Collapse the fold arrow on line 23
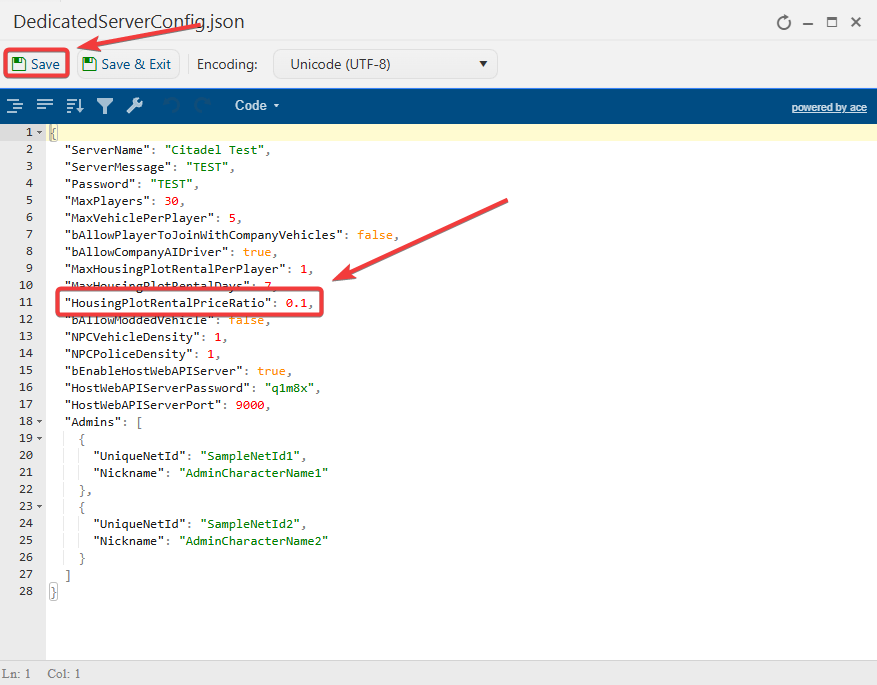 tap(39, 506)
